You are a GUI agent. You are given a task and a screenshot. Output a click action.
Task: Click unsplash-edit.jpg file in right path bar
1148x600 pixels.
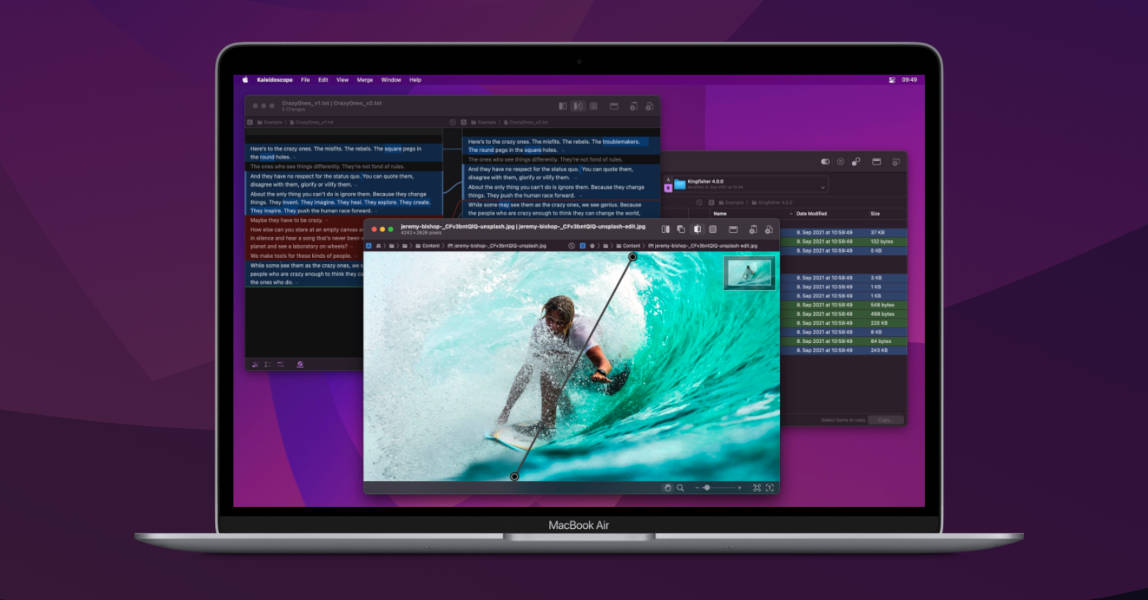703,246
